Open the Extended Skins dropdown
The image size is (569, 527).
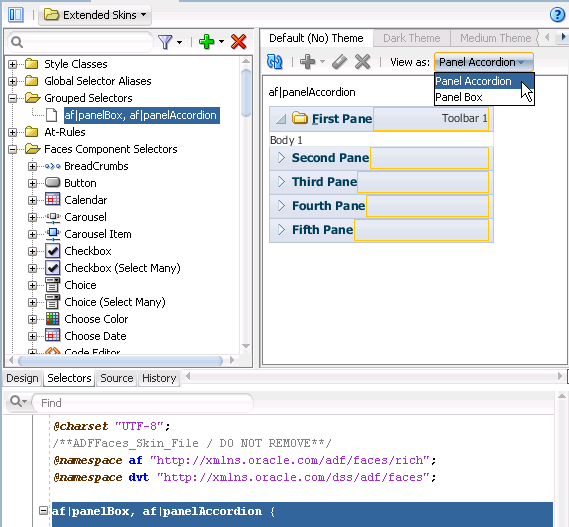95,15
